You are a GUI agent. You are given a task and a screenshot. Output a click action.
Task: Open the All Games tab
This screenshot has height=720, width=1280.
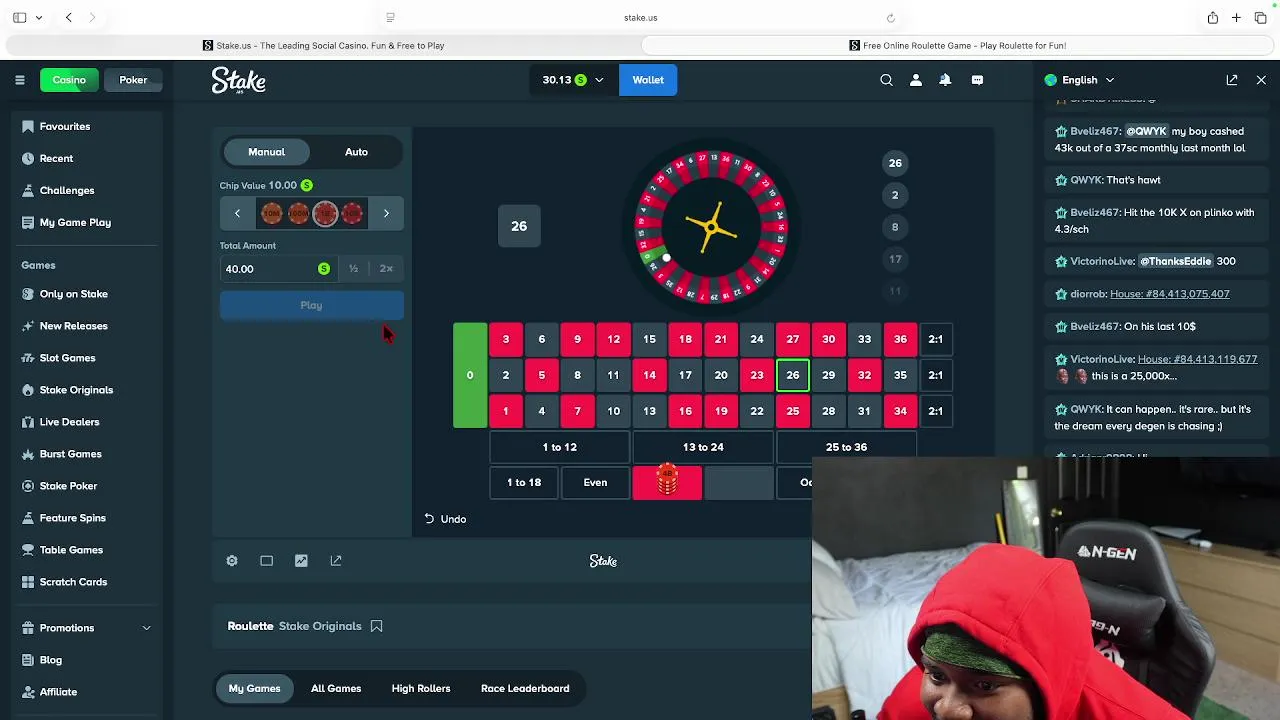tap(336, 688)
